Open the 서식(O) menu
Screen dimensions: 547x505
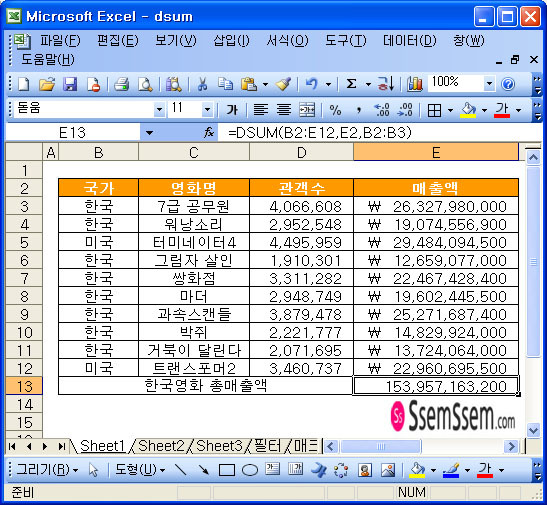tap(287, 41)
